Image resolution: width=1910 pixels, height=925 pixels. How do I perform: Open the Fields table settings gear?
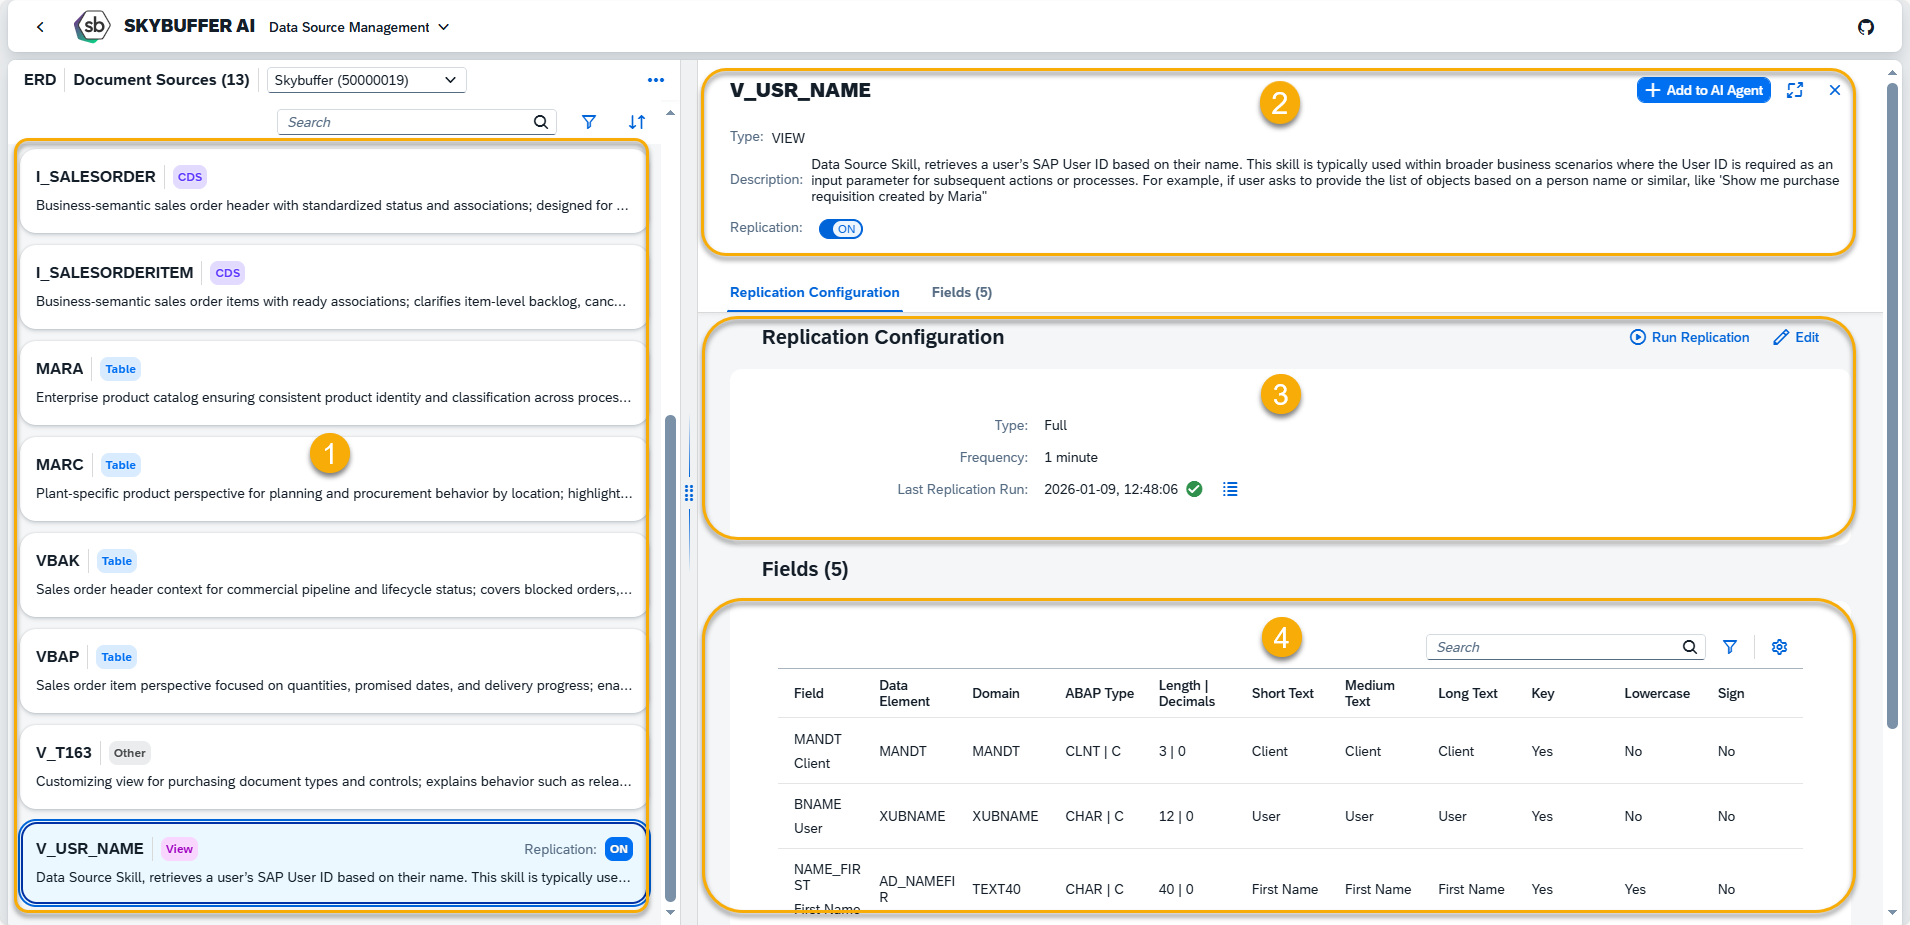1779,647
